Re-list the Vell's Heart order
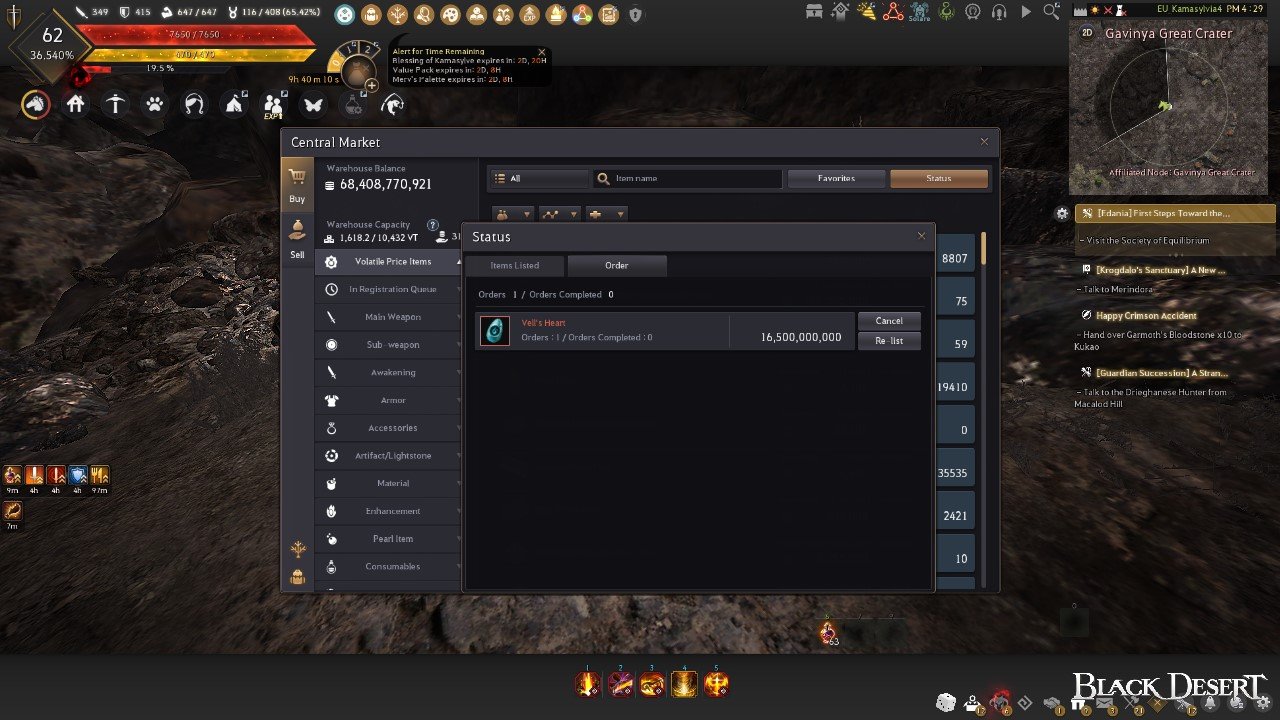The height and width of the screenshot is (720, 1280). (889, 341)
